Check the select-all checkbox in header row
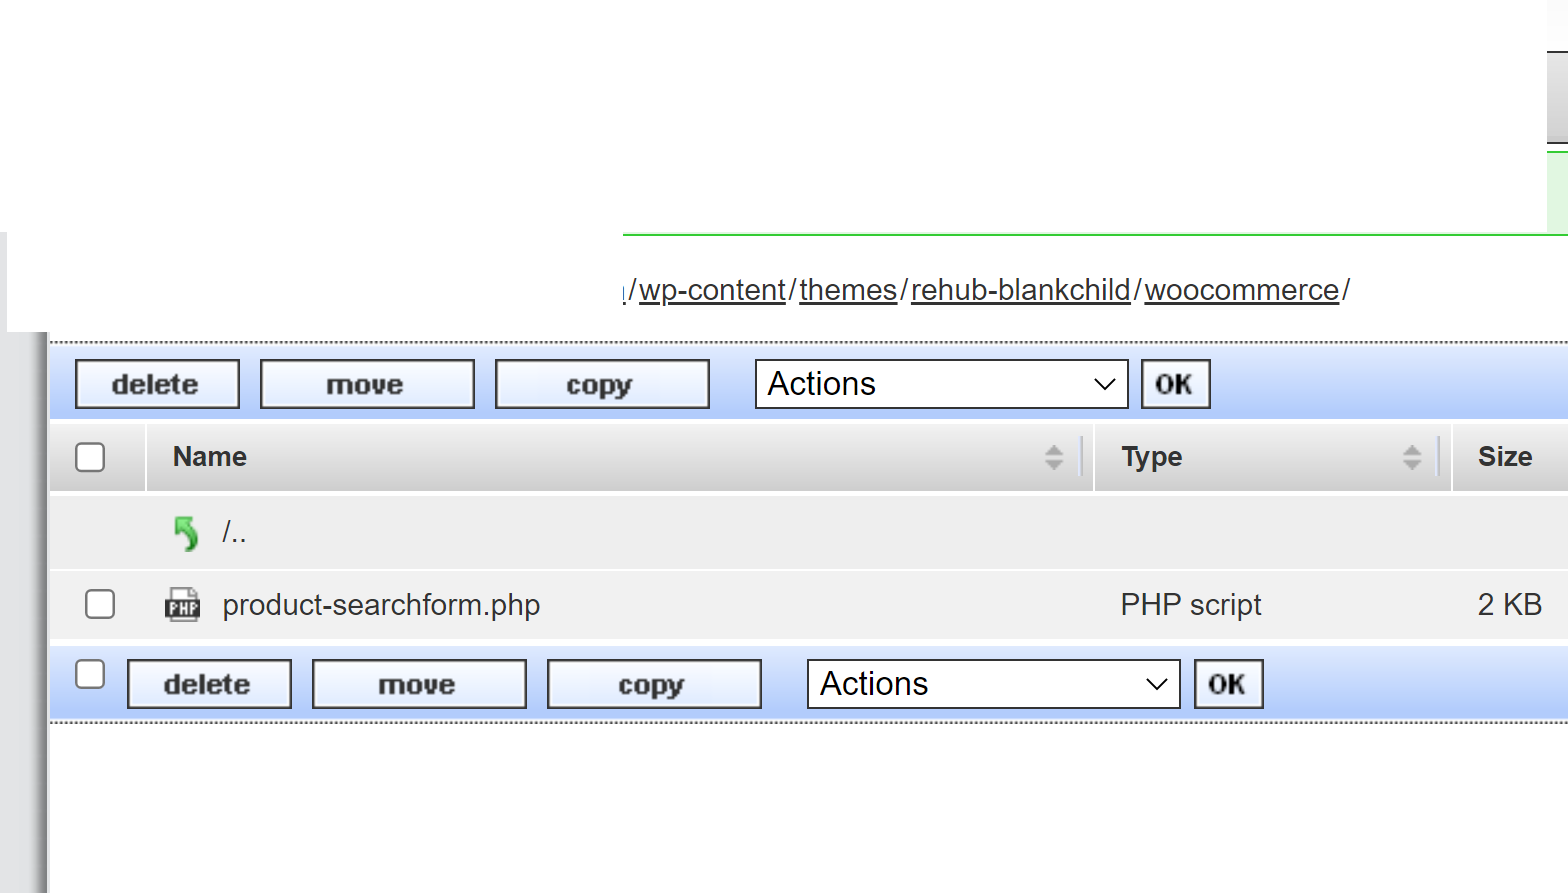1568x893 pixels. click(x=90, y=457)
